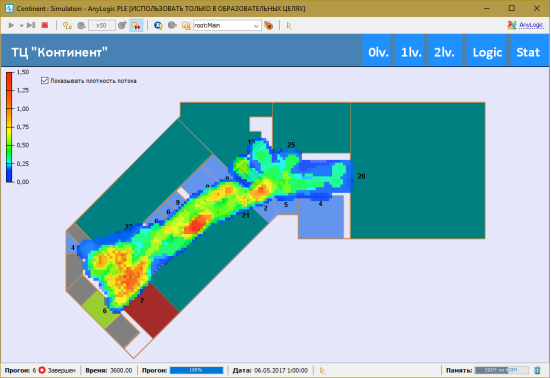Image resolution: width=551 pixels, height=378 pixels.
Task: Click the slow down simulation icon
Action: pyautogui.click(x=81, y=25)
